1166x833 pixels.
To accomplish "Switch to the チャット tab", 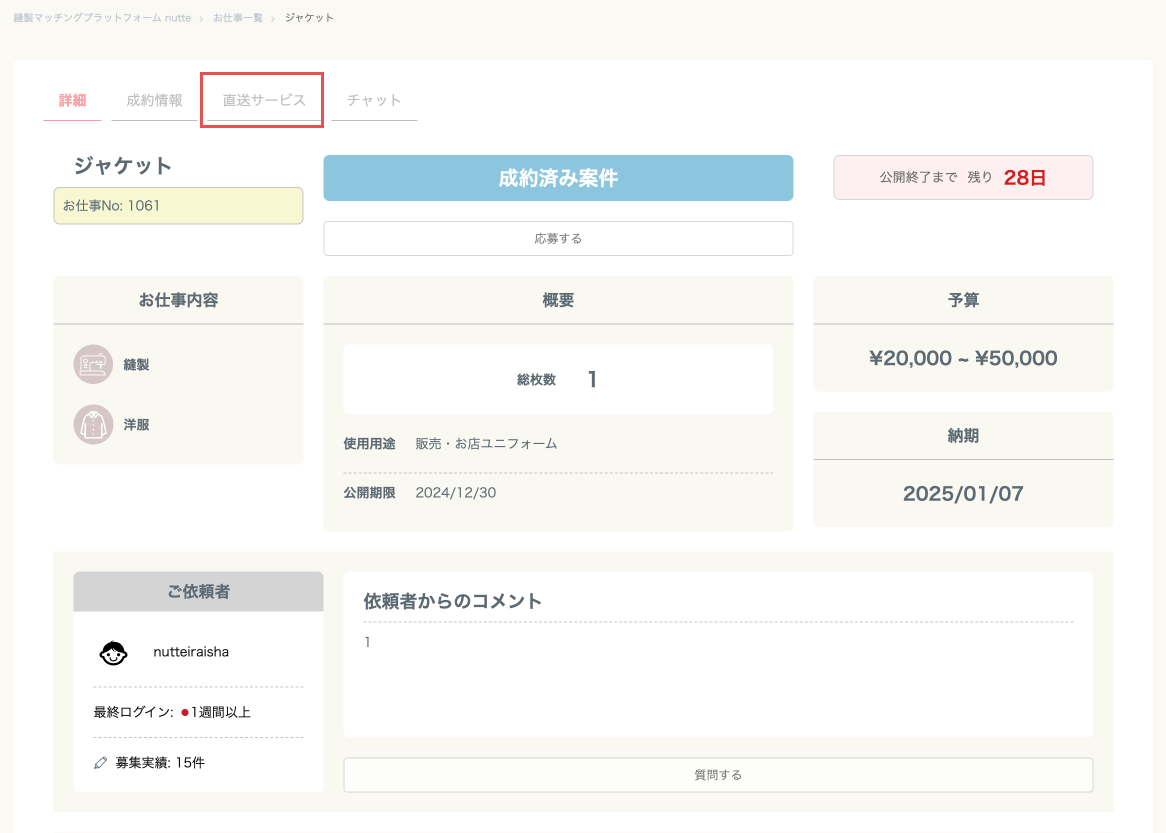I will pyautogui.click(x=374, y=100).
